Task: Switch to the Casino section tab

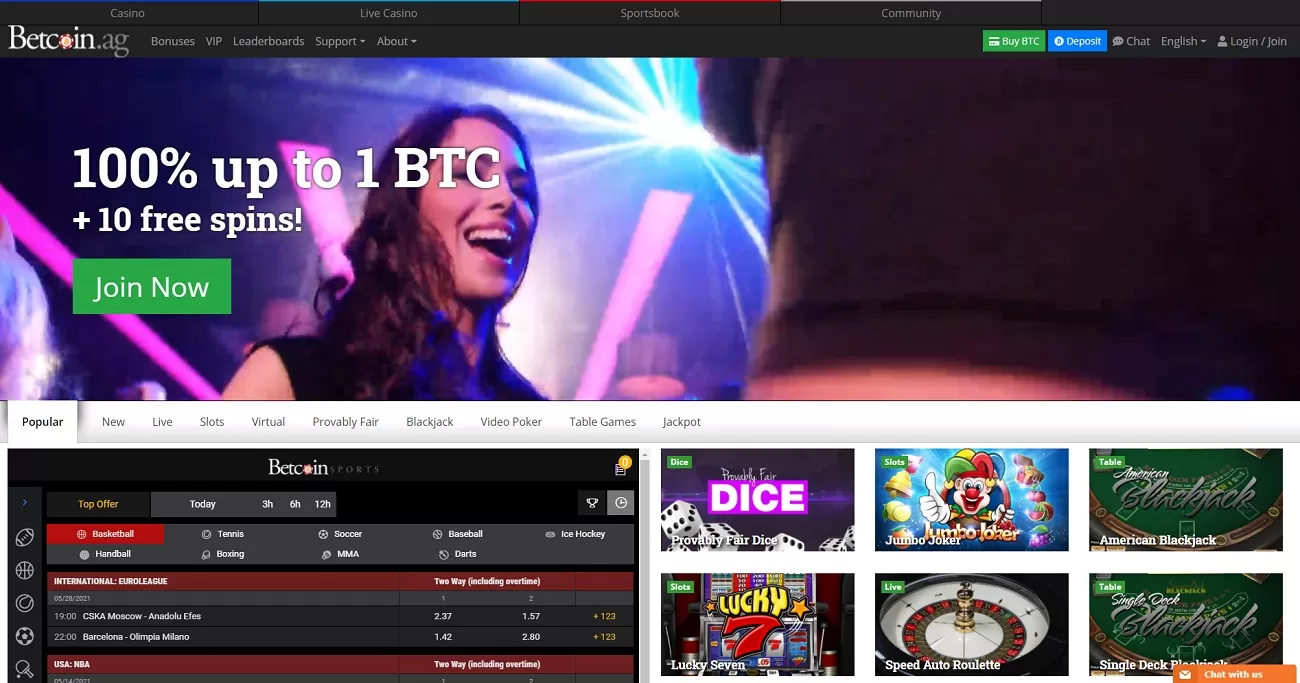Action: [x=128, y=13]
